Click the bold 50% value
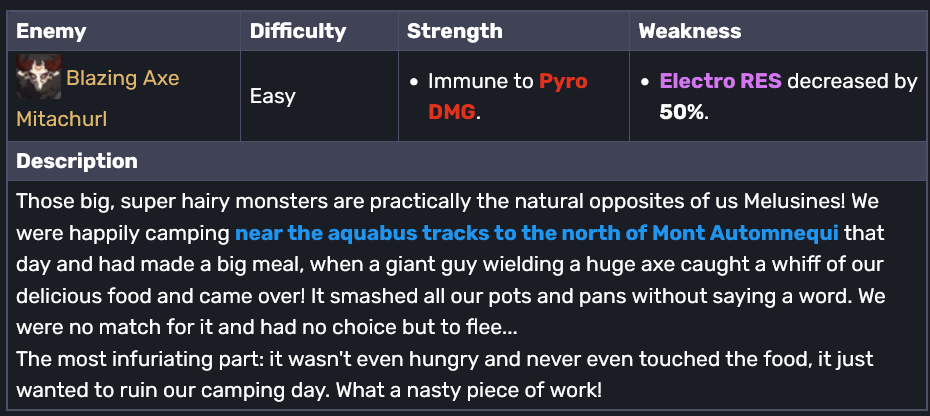The height and width of the screenshot is (416, 930). tap(682, 112)
